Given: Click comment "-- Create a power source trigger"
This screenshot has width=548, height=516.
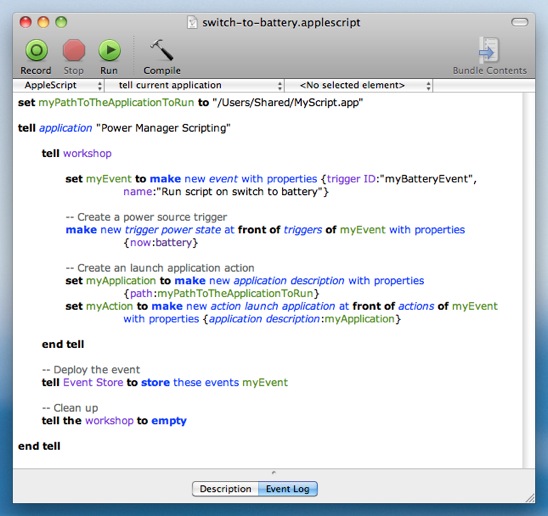Looking at the screenshot, I should 146,217.
